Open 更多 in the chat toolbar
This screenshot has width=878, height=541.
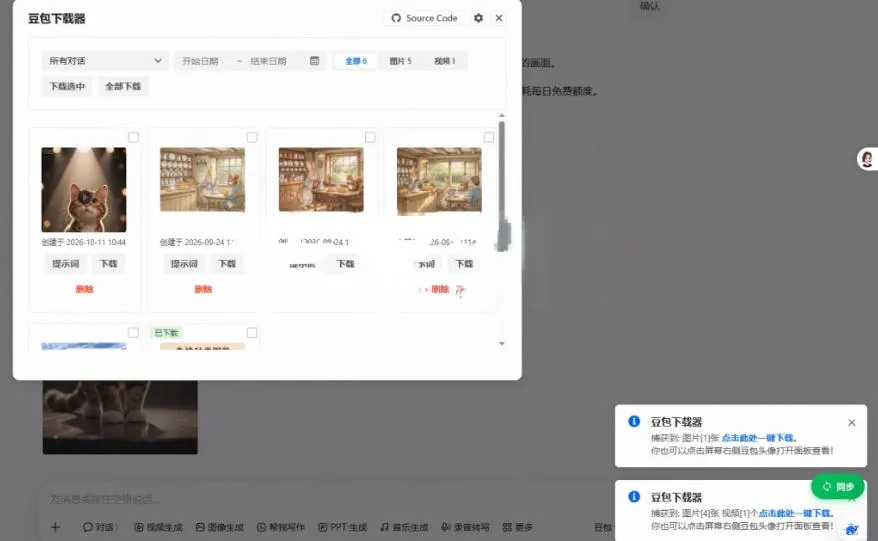coord(517,527)
